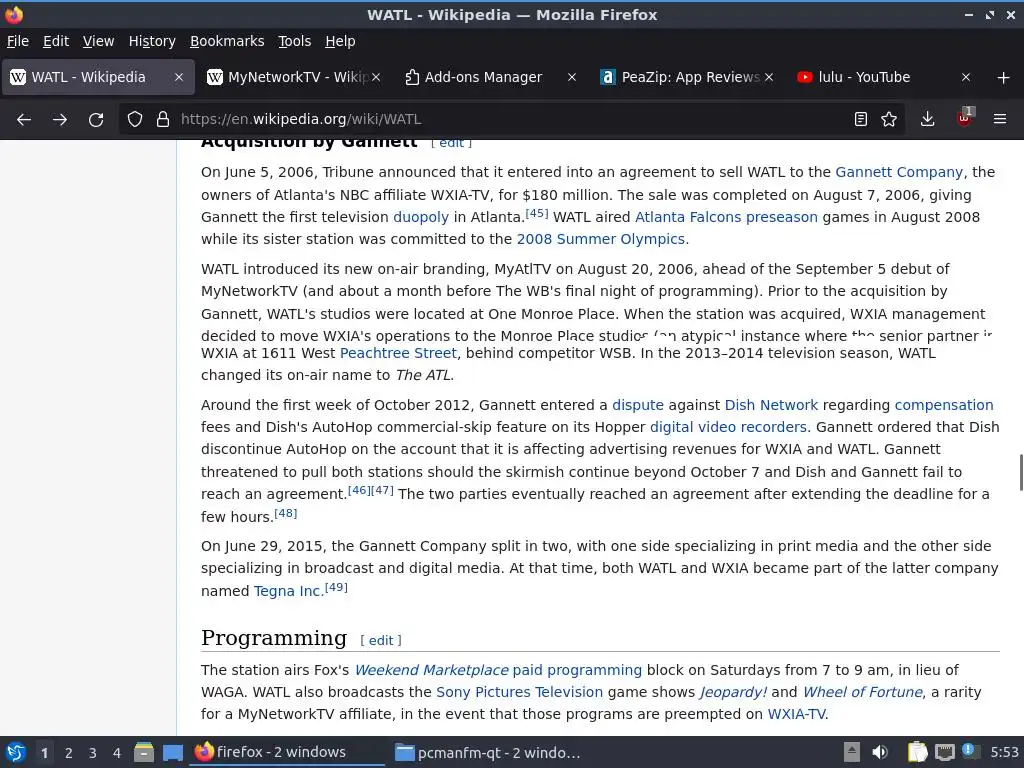Switch to pcmanfm-qt taskbar windows
The height and width of the screenshot is (768, 1024).
coord(488,753)
